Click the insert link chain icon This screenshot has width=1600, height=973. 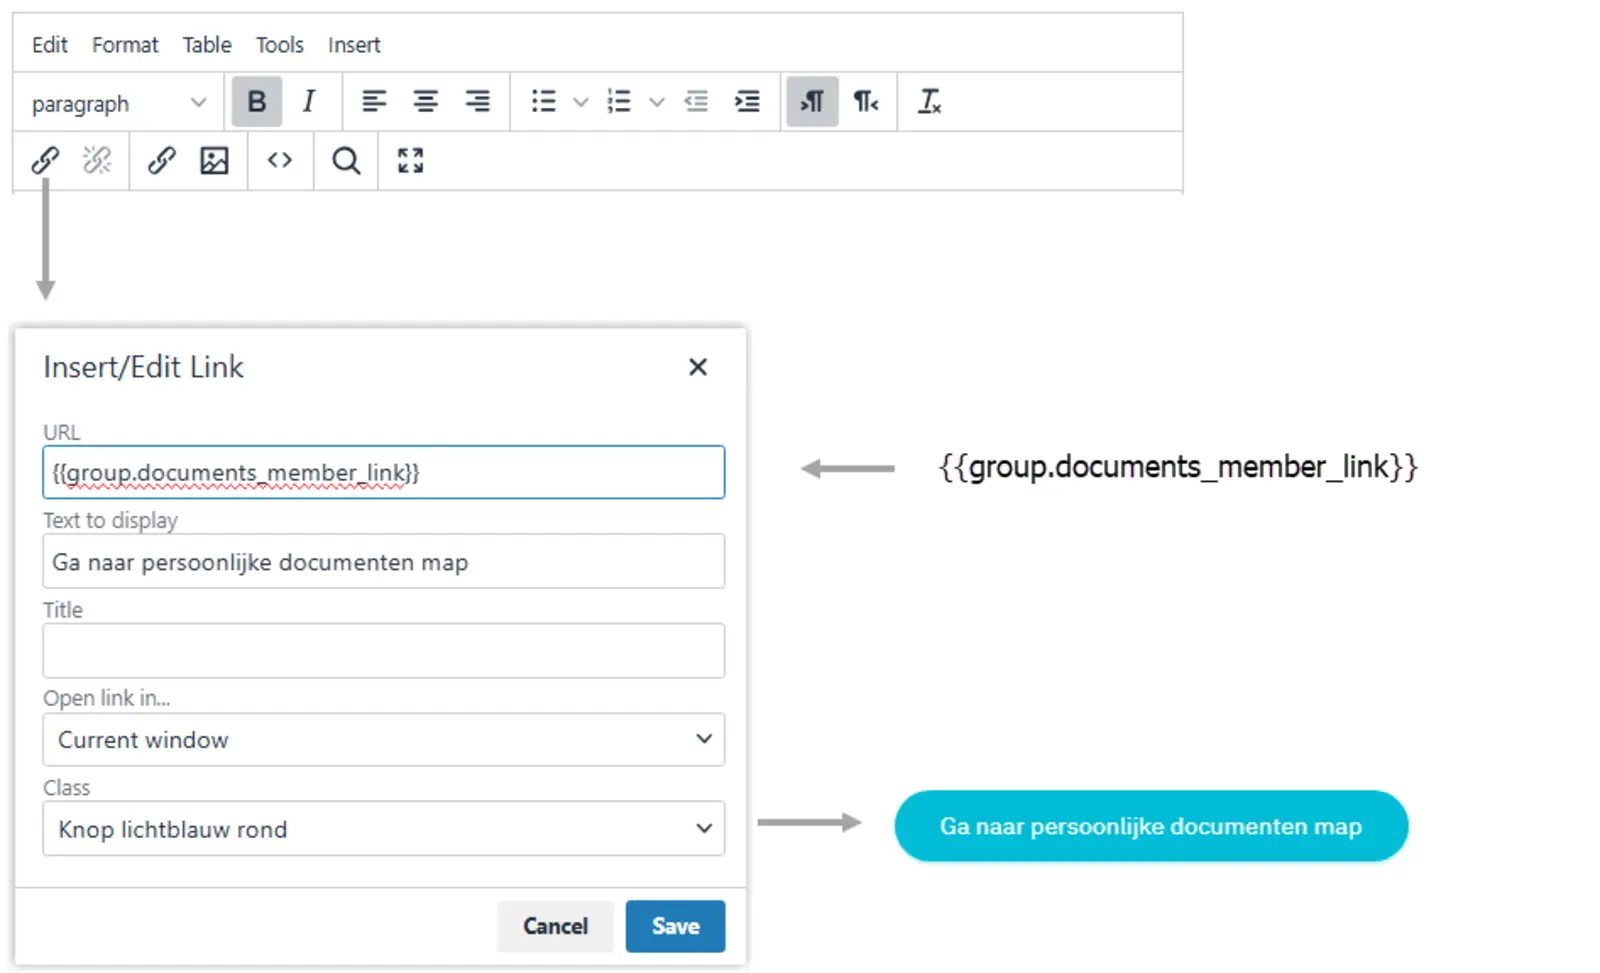(x=45, y=161)
